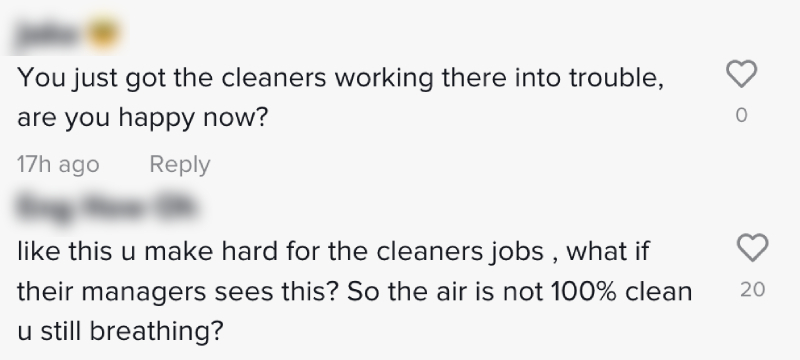Click the text "are you happy now?"
This screenshot has width=800, height=360.
(x=142, y=118)
